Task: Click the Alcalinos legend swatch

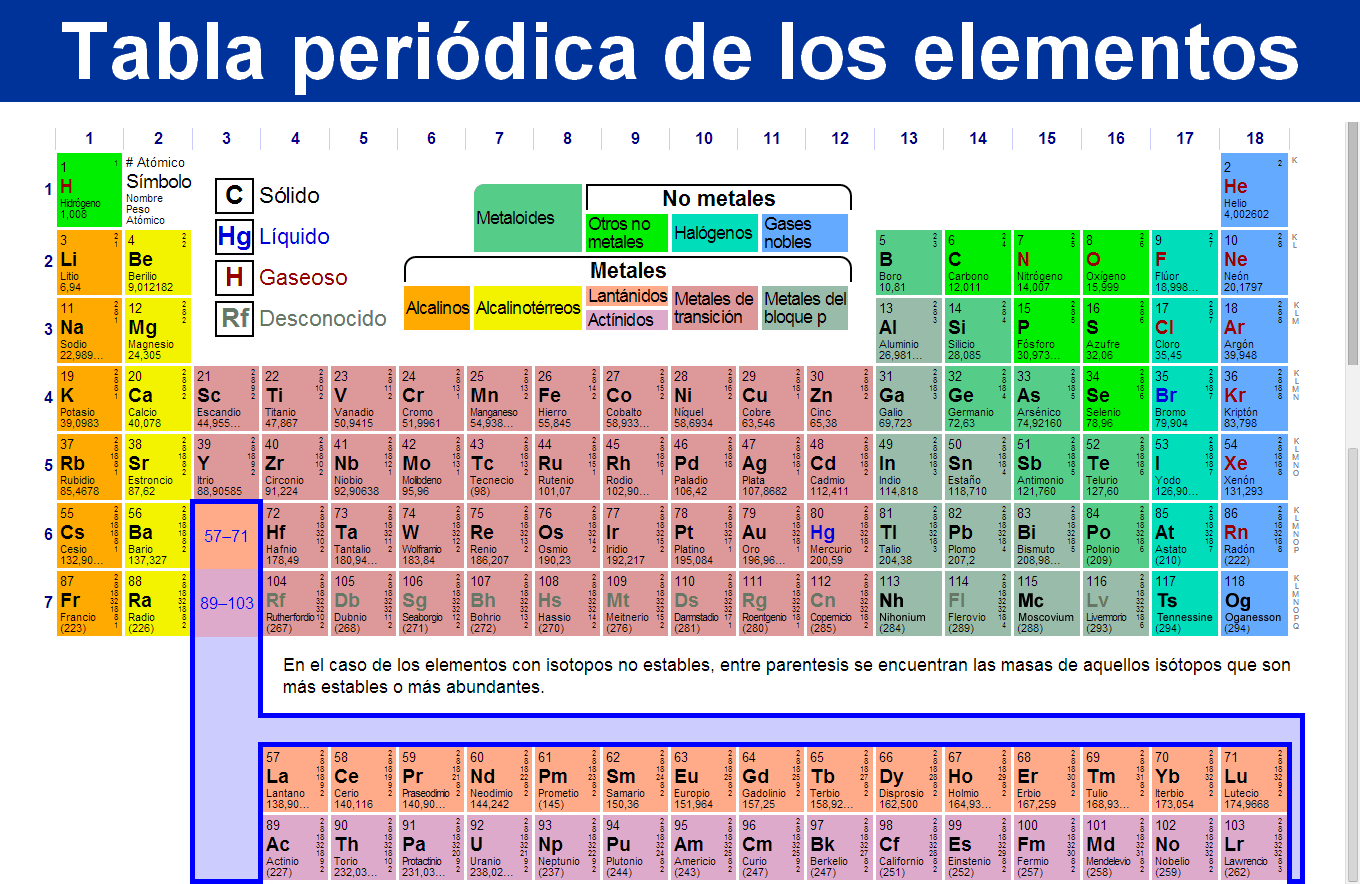Action: pyautogui.click(x=437, y=308)
